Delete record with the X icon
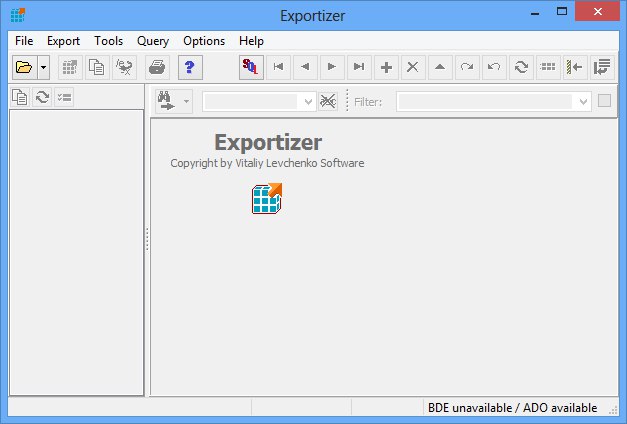 point(413,67)
